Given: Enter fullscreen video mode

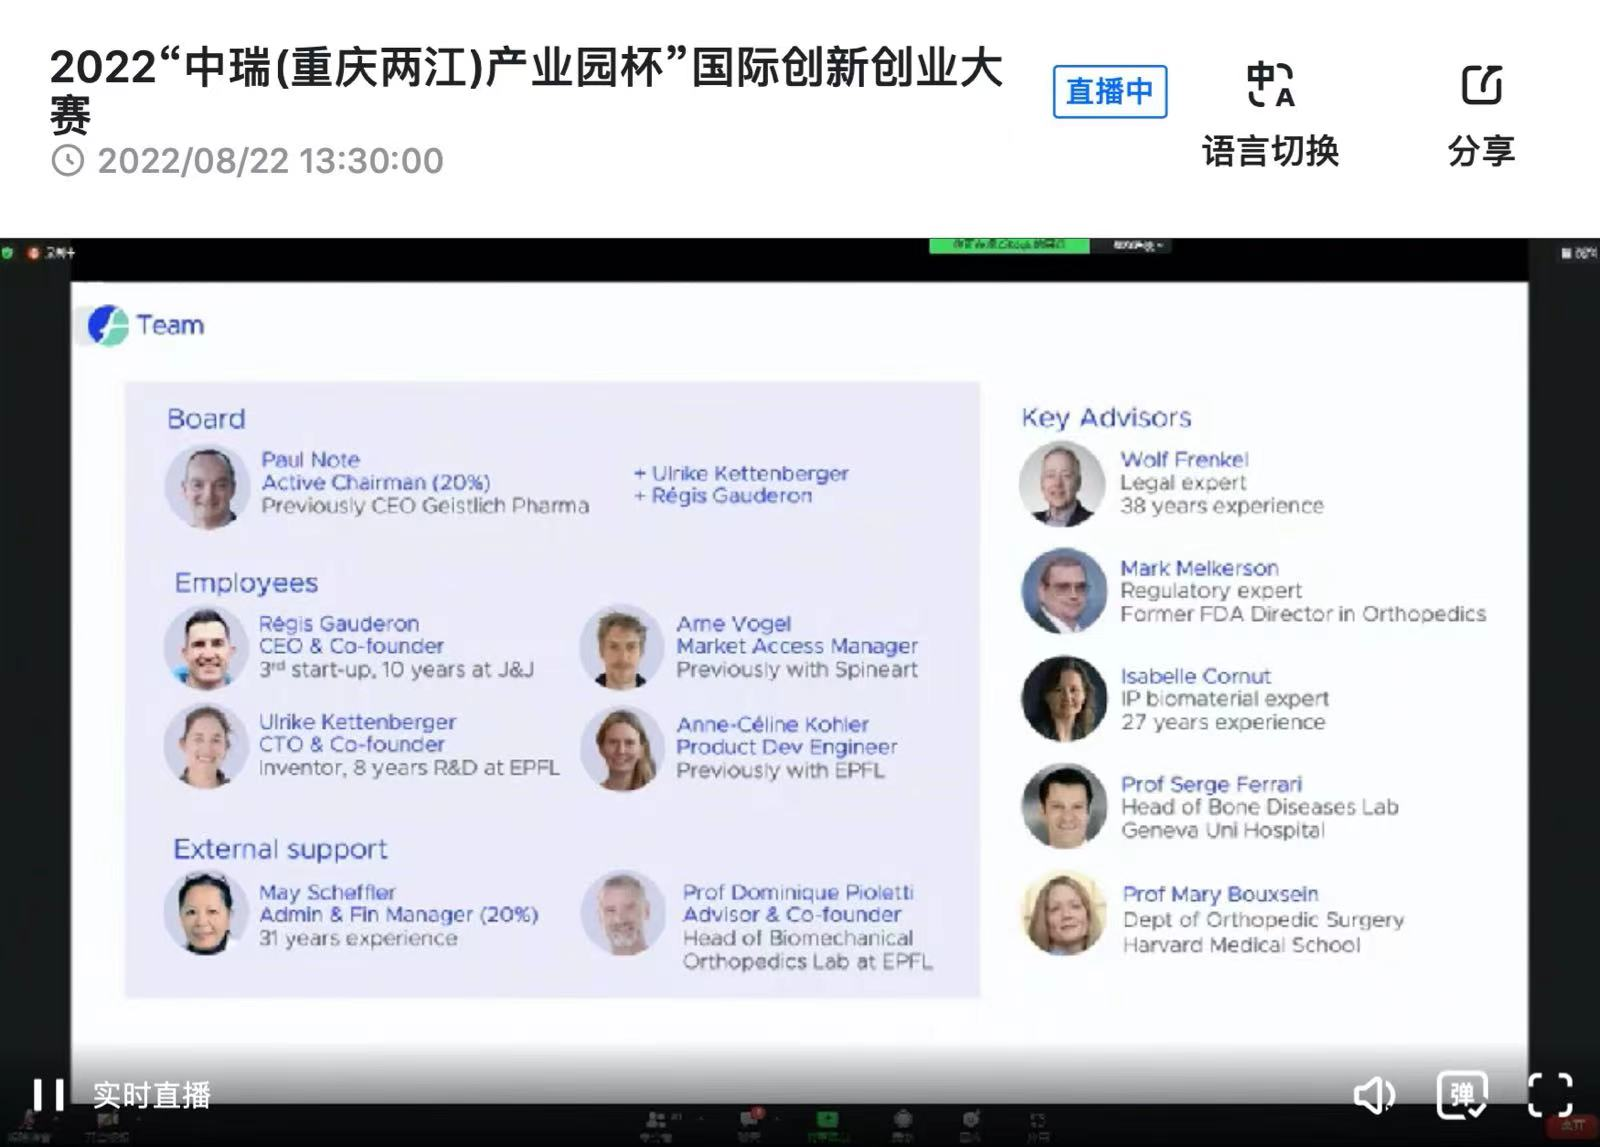Looking at the screenshot, I should (1549, 1096).
